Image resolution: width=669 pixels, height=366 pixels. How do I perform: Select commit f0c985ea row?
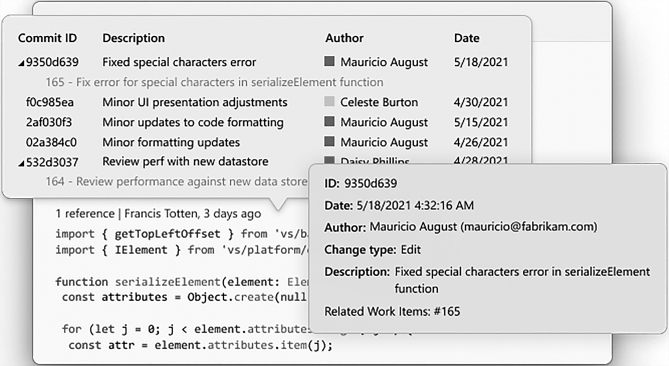point(267,102)
